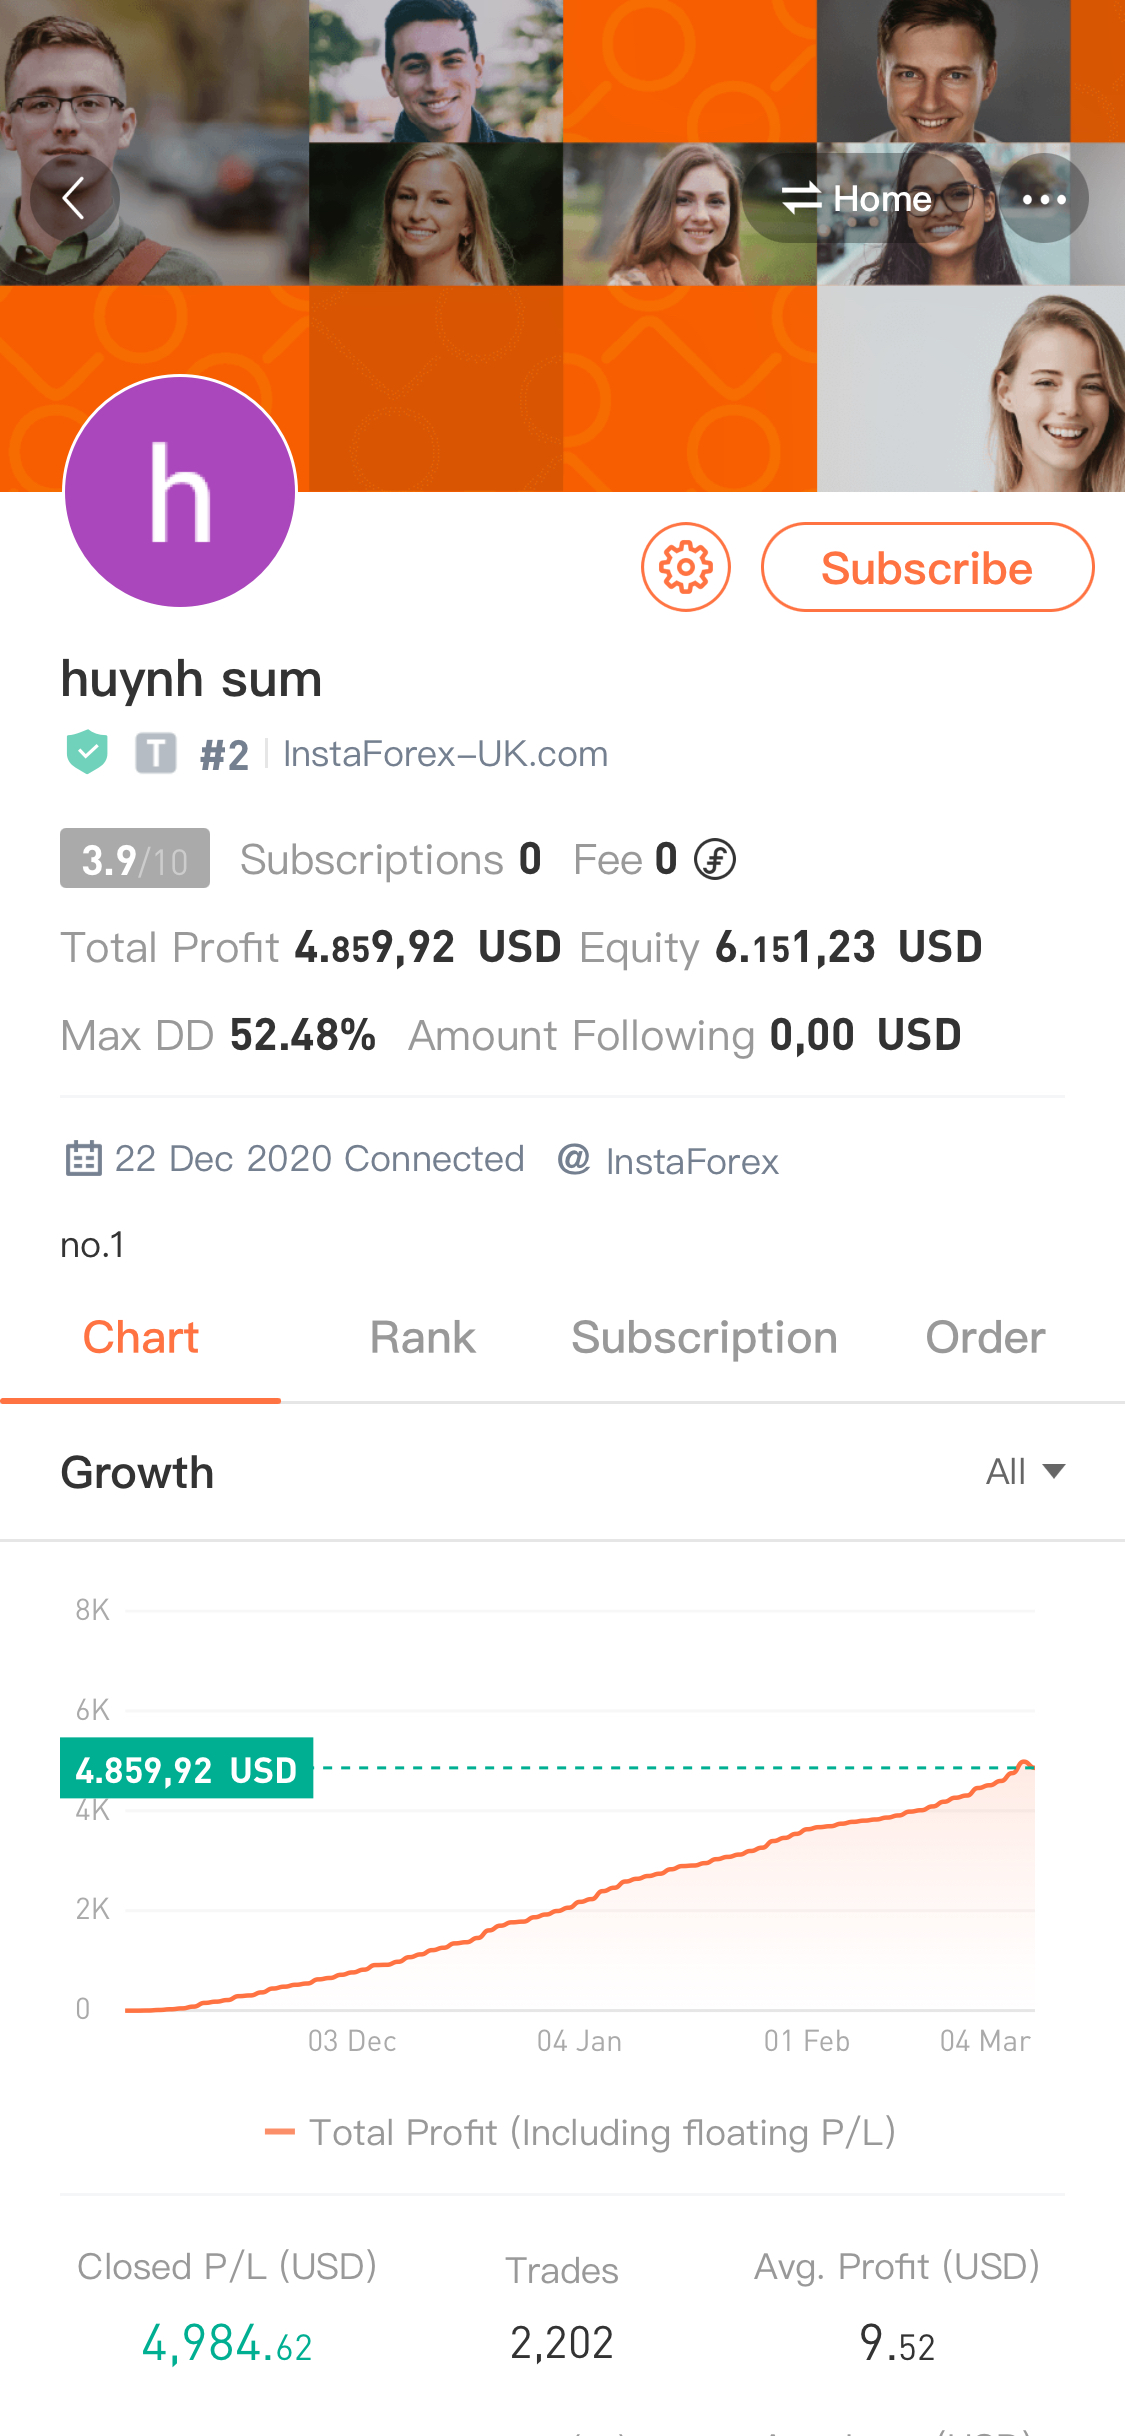Tap the 4.859,92 USD chart marker
1125x2436 pixels.
[x=187, y=1768]
